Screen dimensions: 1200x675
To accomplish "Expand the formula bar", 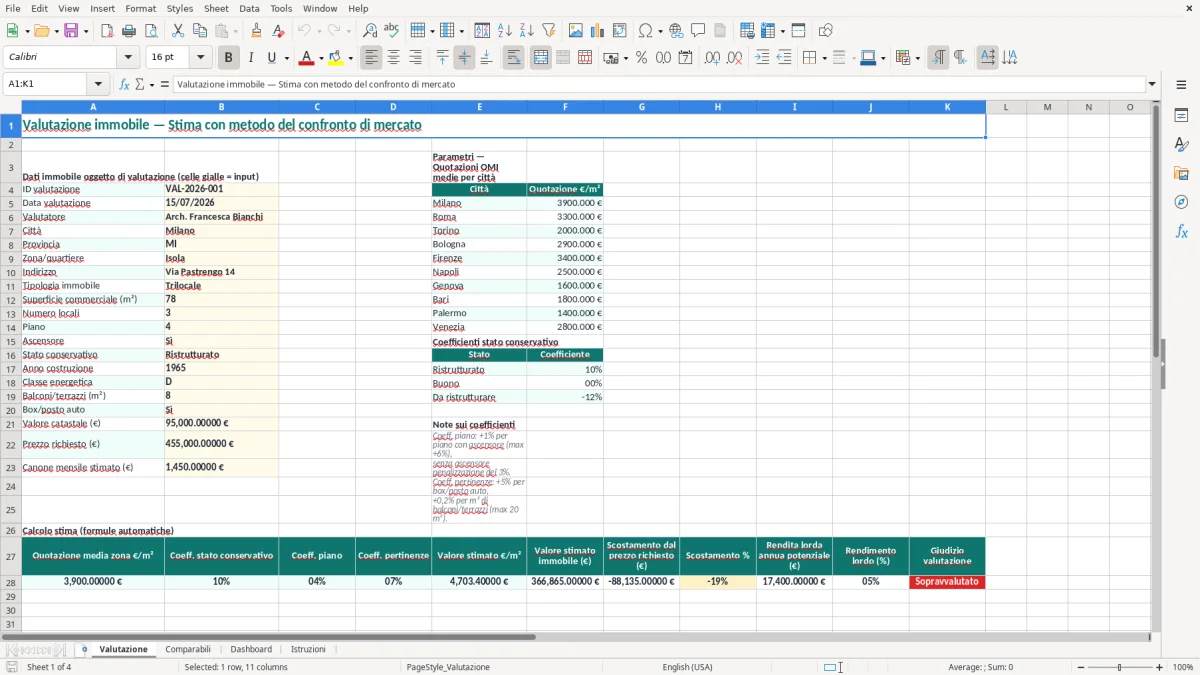I will (1152, 84).
